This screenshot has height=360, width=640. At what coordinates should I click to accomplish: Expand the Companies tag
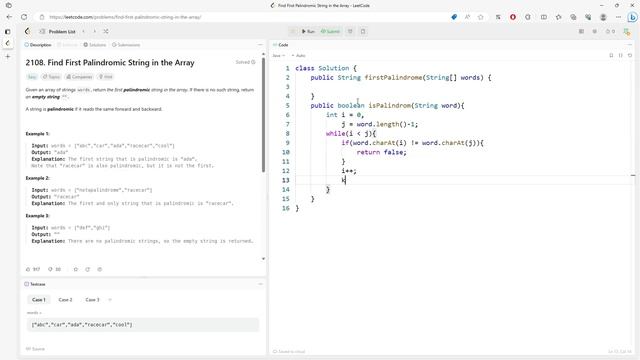point(79,77)
